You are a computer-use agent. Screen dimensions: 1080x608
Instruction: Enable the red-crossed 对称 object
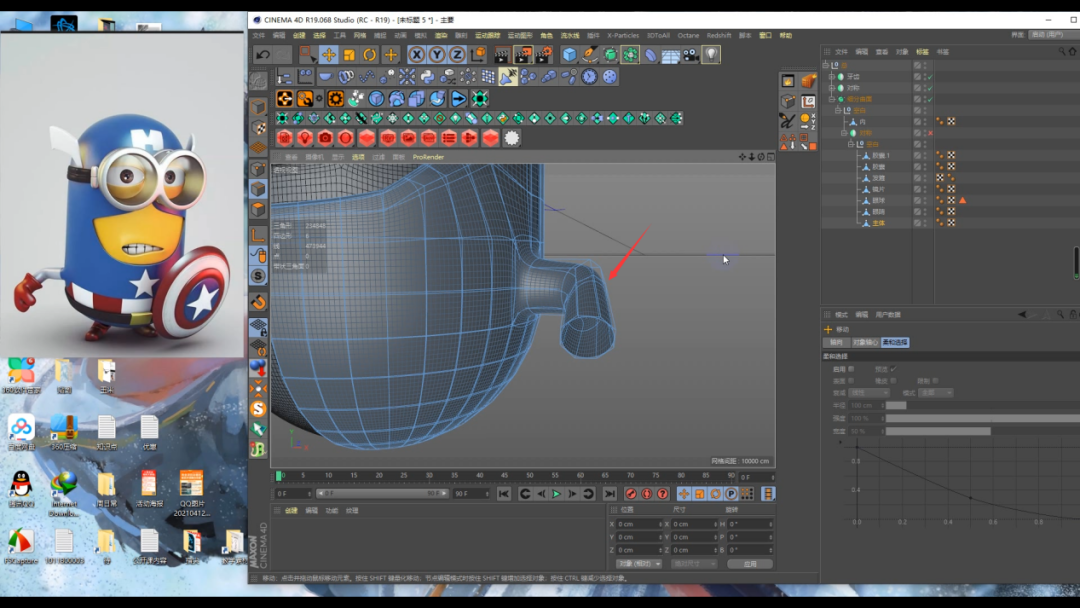coord(930,133)
